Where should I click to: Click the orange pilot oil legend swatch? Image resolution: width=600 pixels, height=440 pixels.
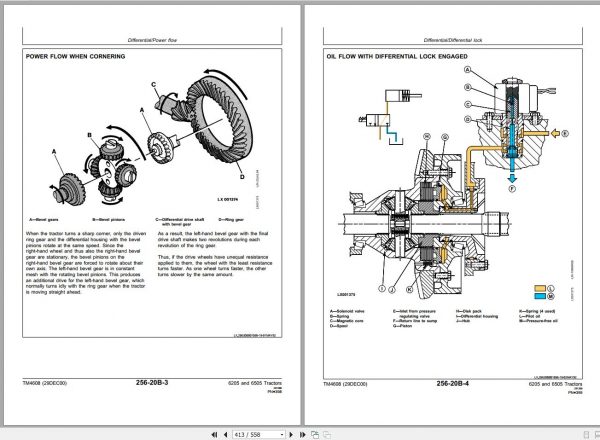tap(540, 288)
